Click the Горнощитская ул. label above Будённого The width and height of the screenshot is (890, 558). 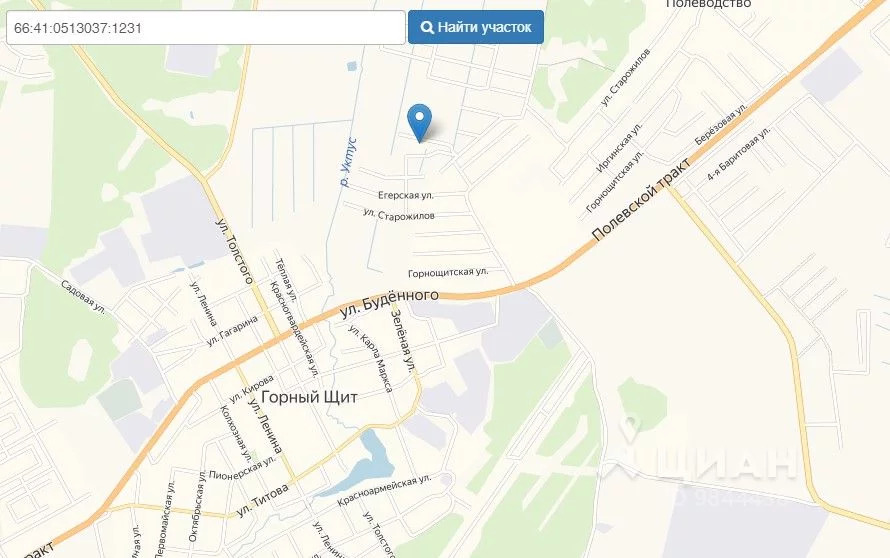(448, 272)
